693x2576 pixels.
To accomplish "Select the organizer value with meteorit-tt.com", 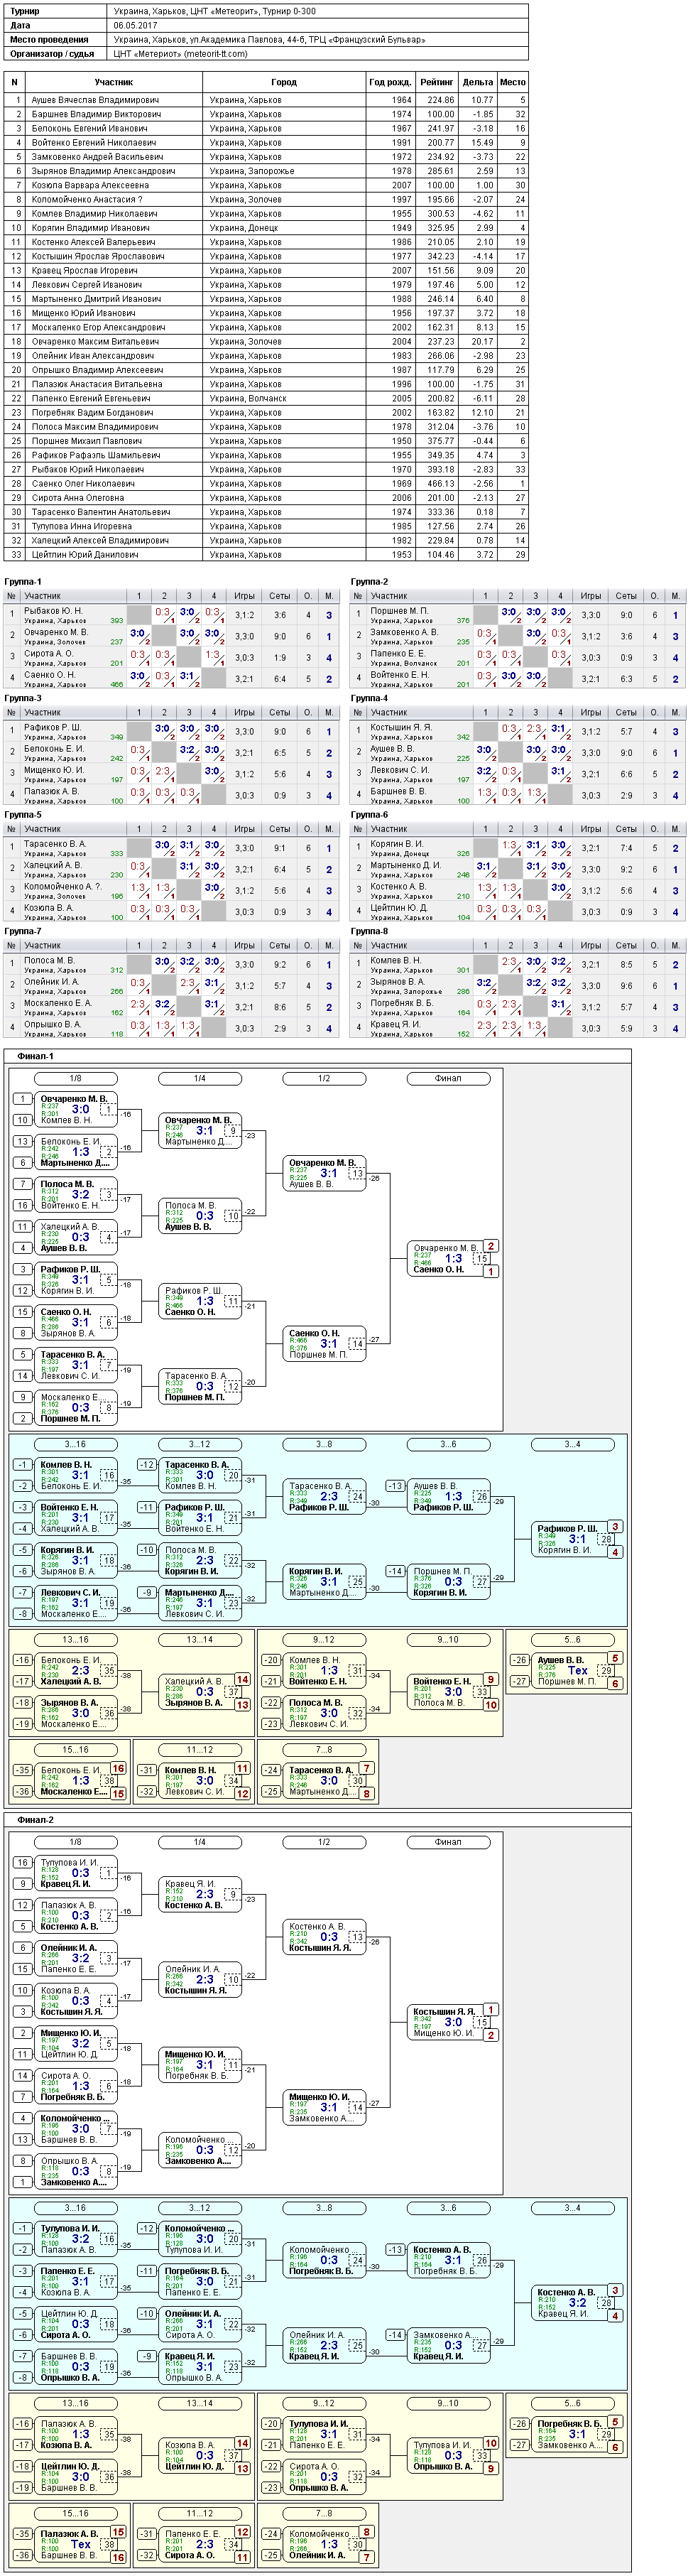I will pos(181,54).
